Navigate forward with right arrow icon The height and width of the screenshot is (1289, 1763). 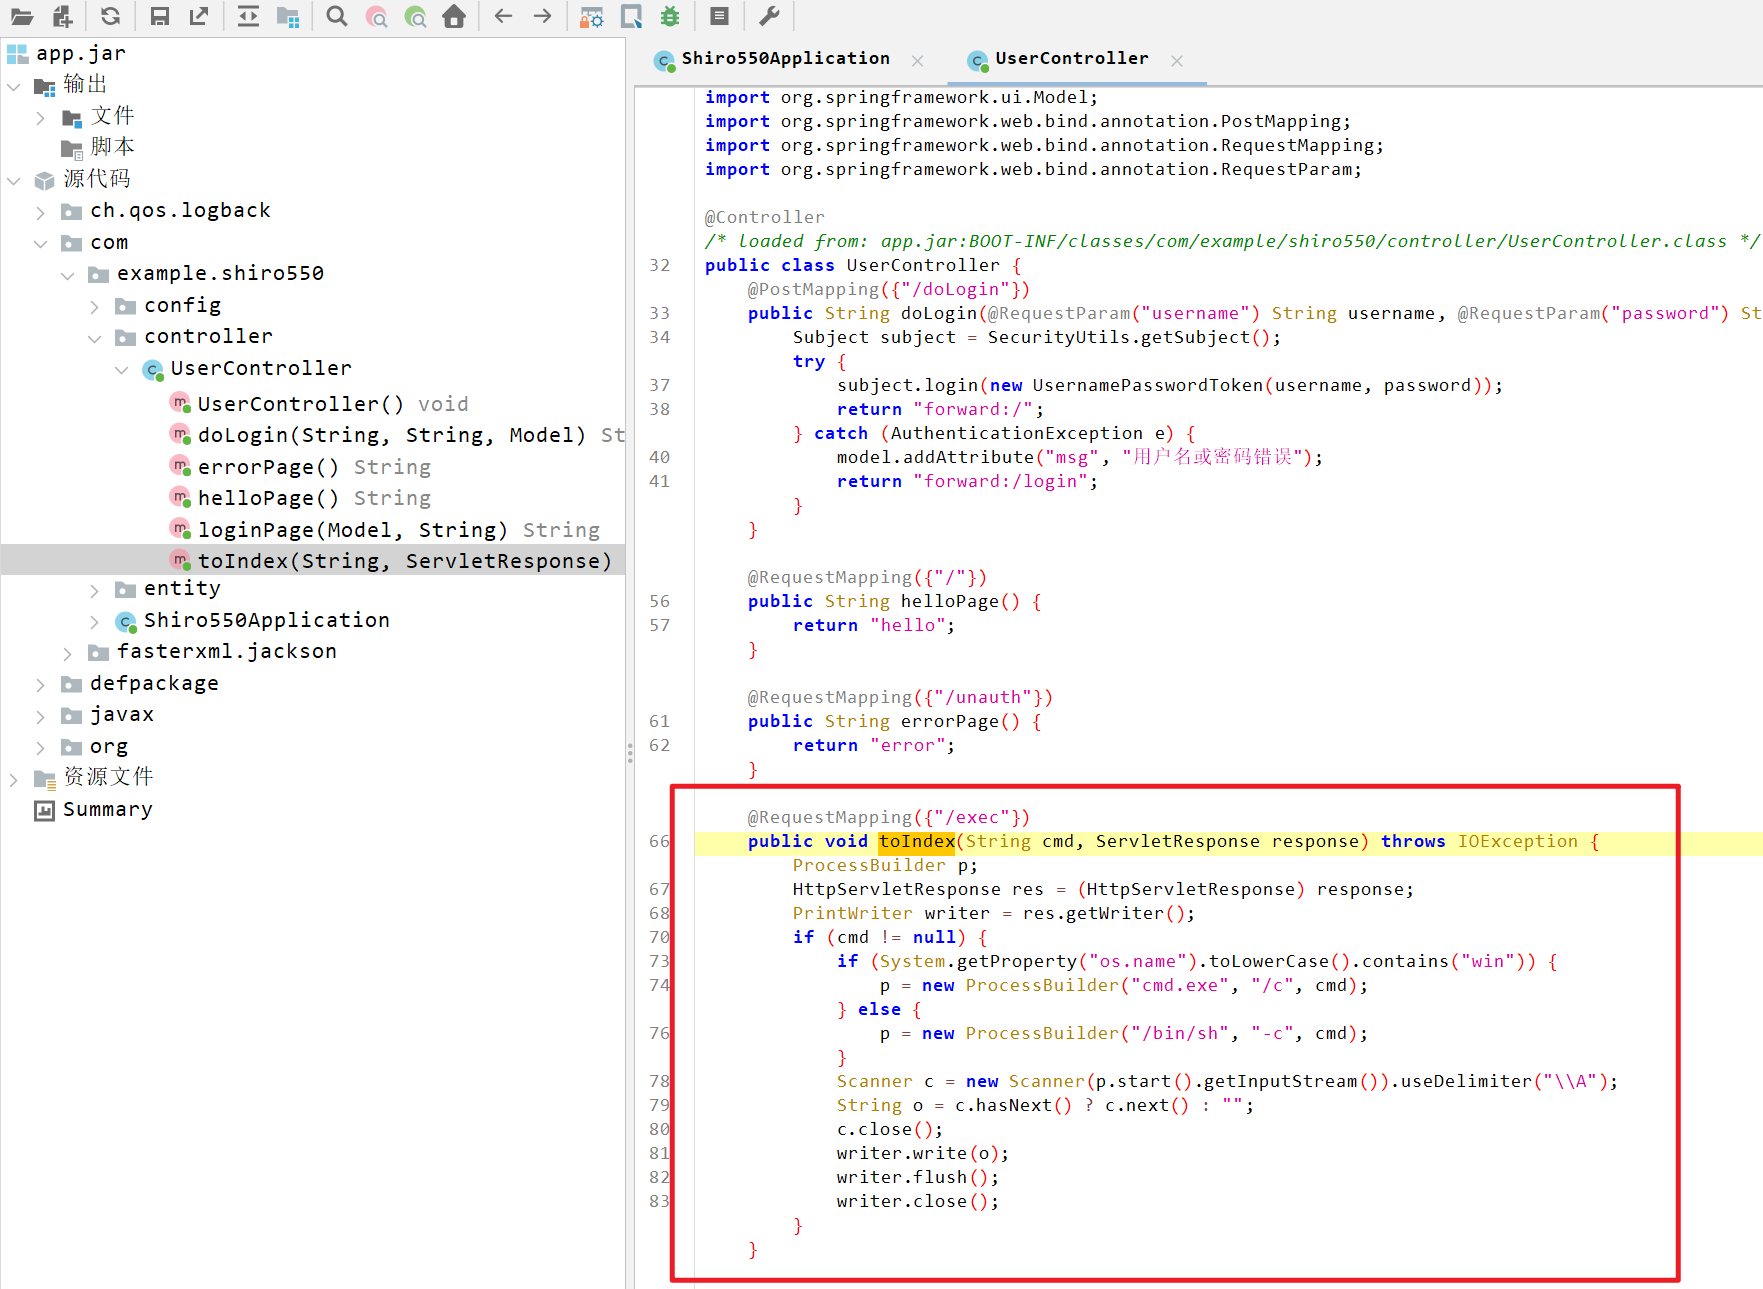[x=542, y=16]
